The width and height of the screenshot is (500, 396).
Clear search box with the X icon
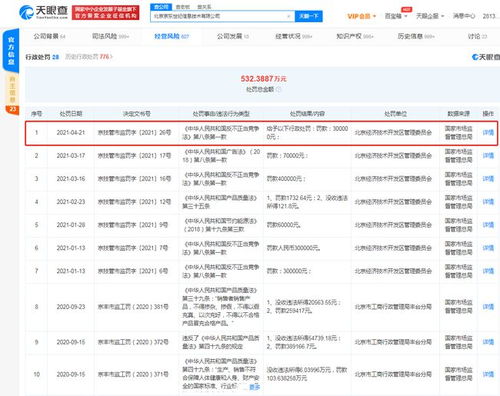[x=289, y=16]
